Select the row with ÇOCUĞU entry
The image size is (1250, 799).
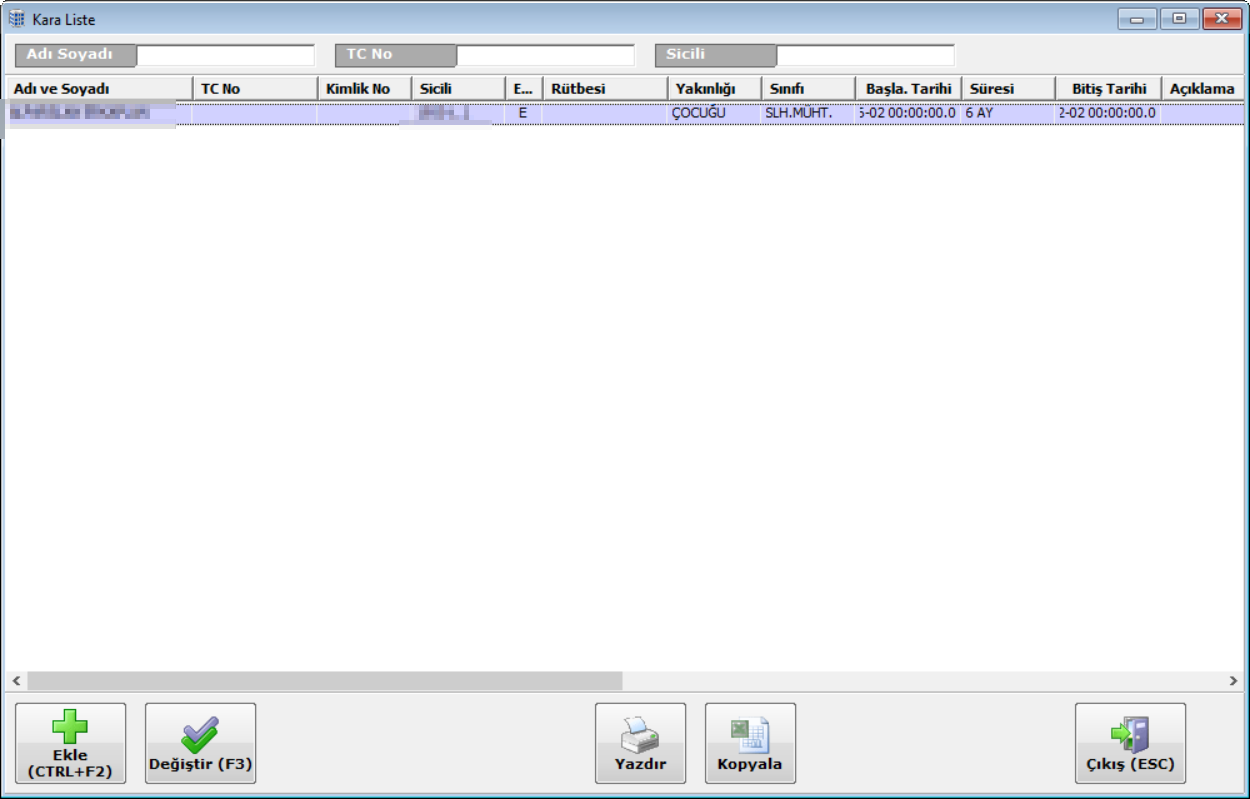[x=699, y=113]
